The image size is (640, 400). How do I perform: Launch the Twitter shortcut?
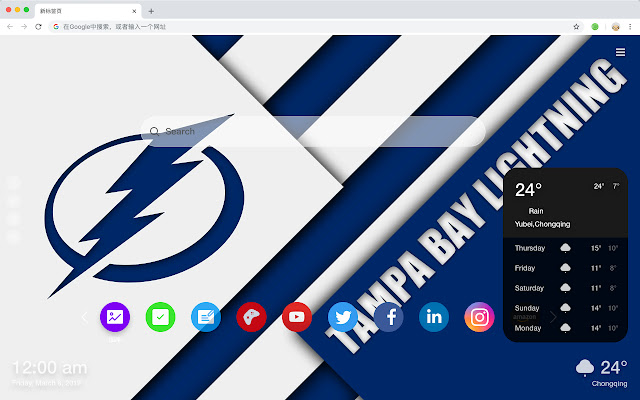[342, 317]
